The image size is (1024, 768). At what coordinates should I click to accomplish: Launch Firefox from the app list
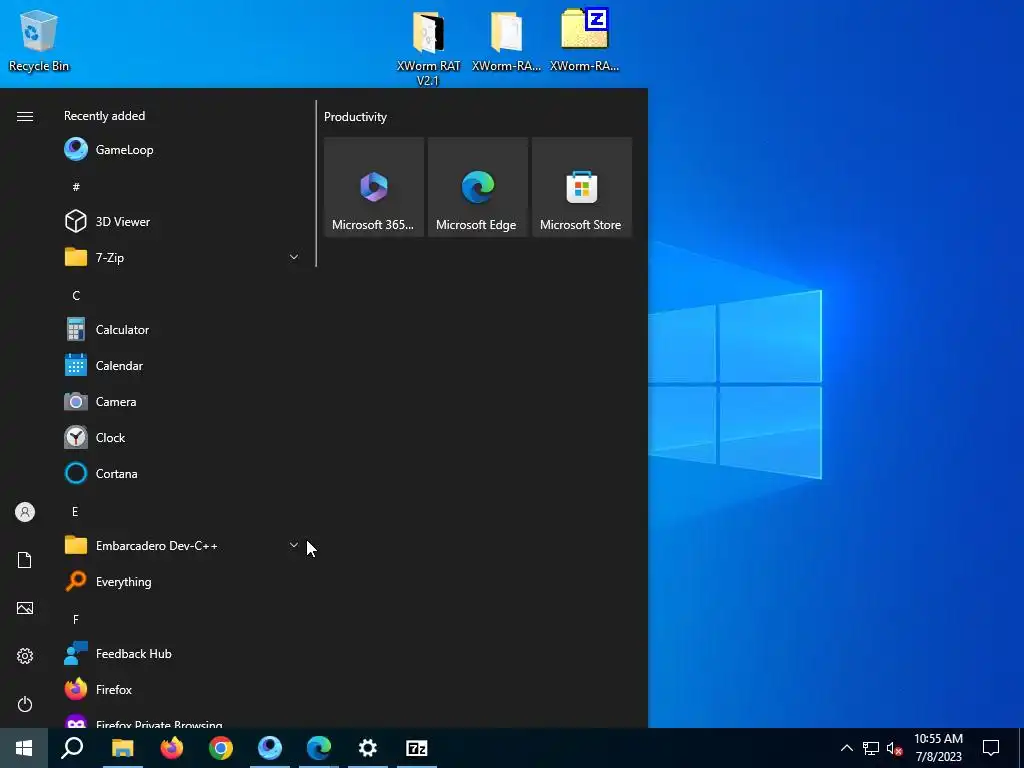click(x=182, y=690)
